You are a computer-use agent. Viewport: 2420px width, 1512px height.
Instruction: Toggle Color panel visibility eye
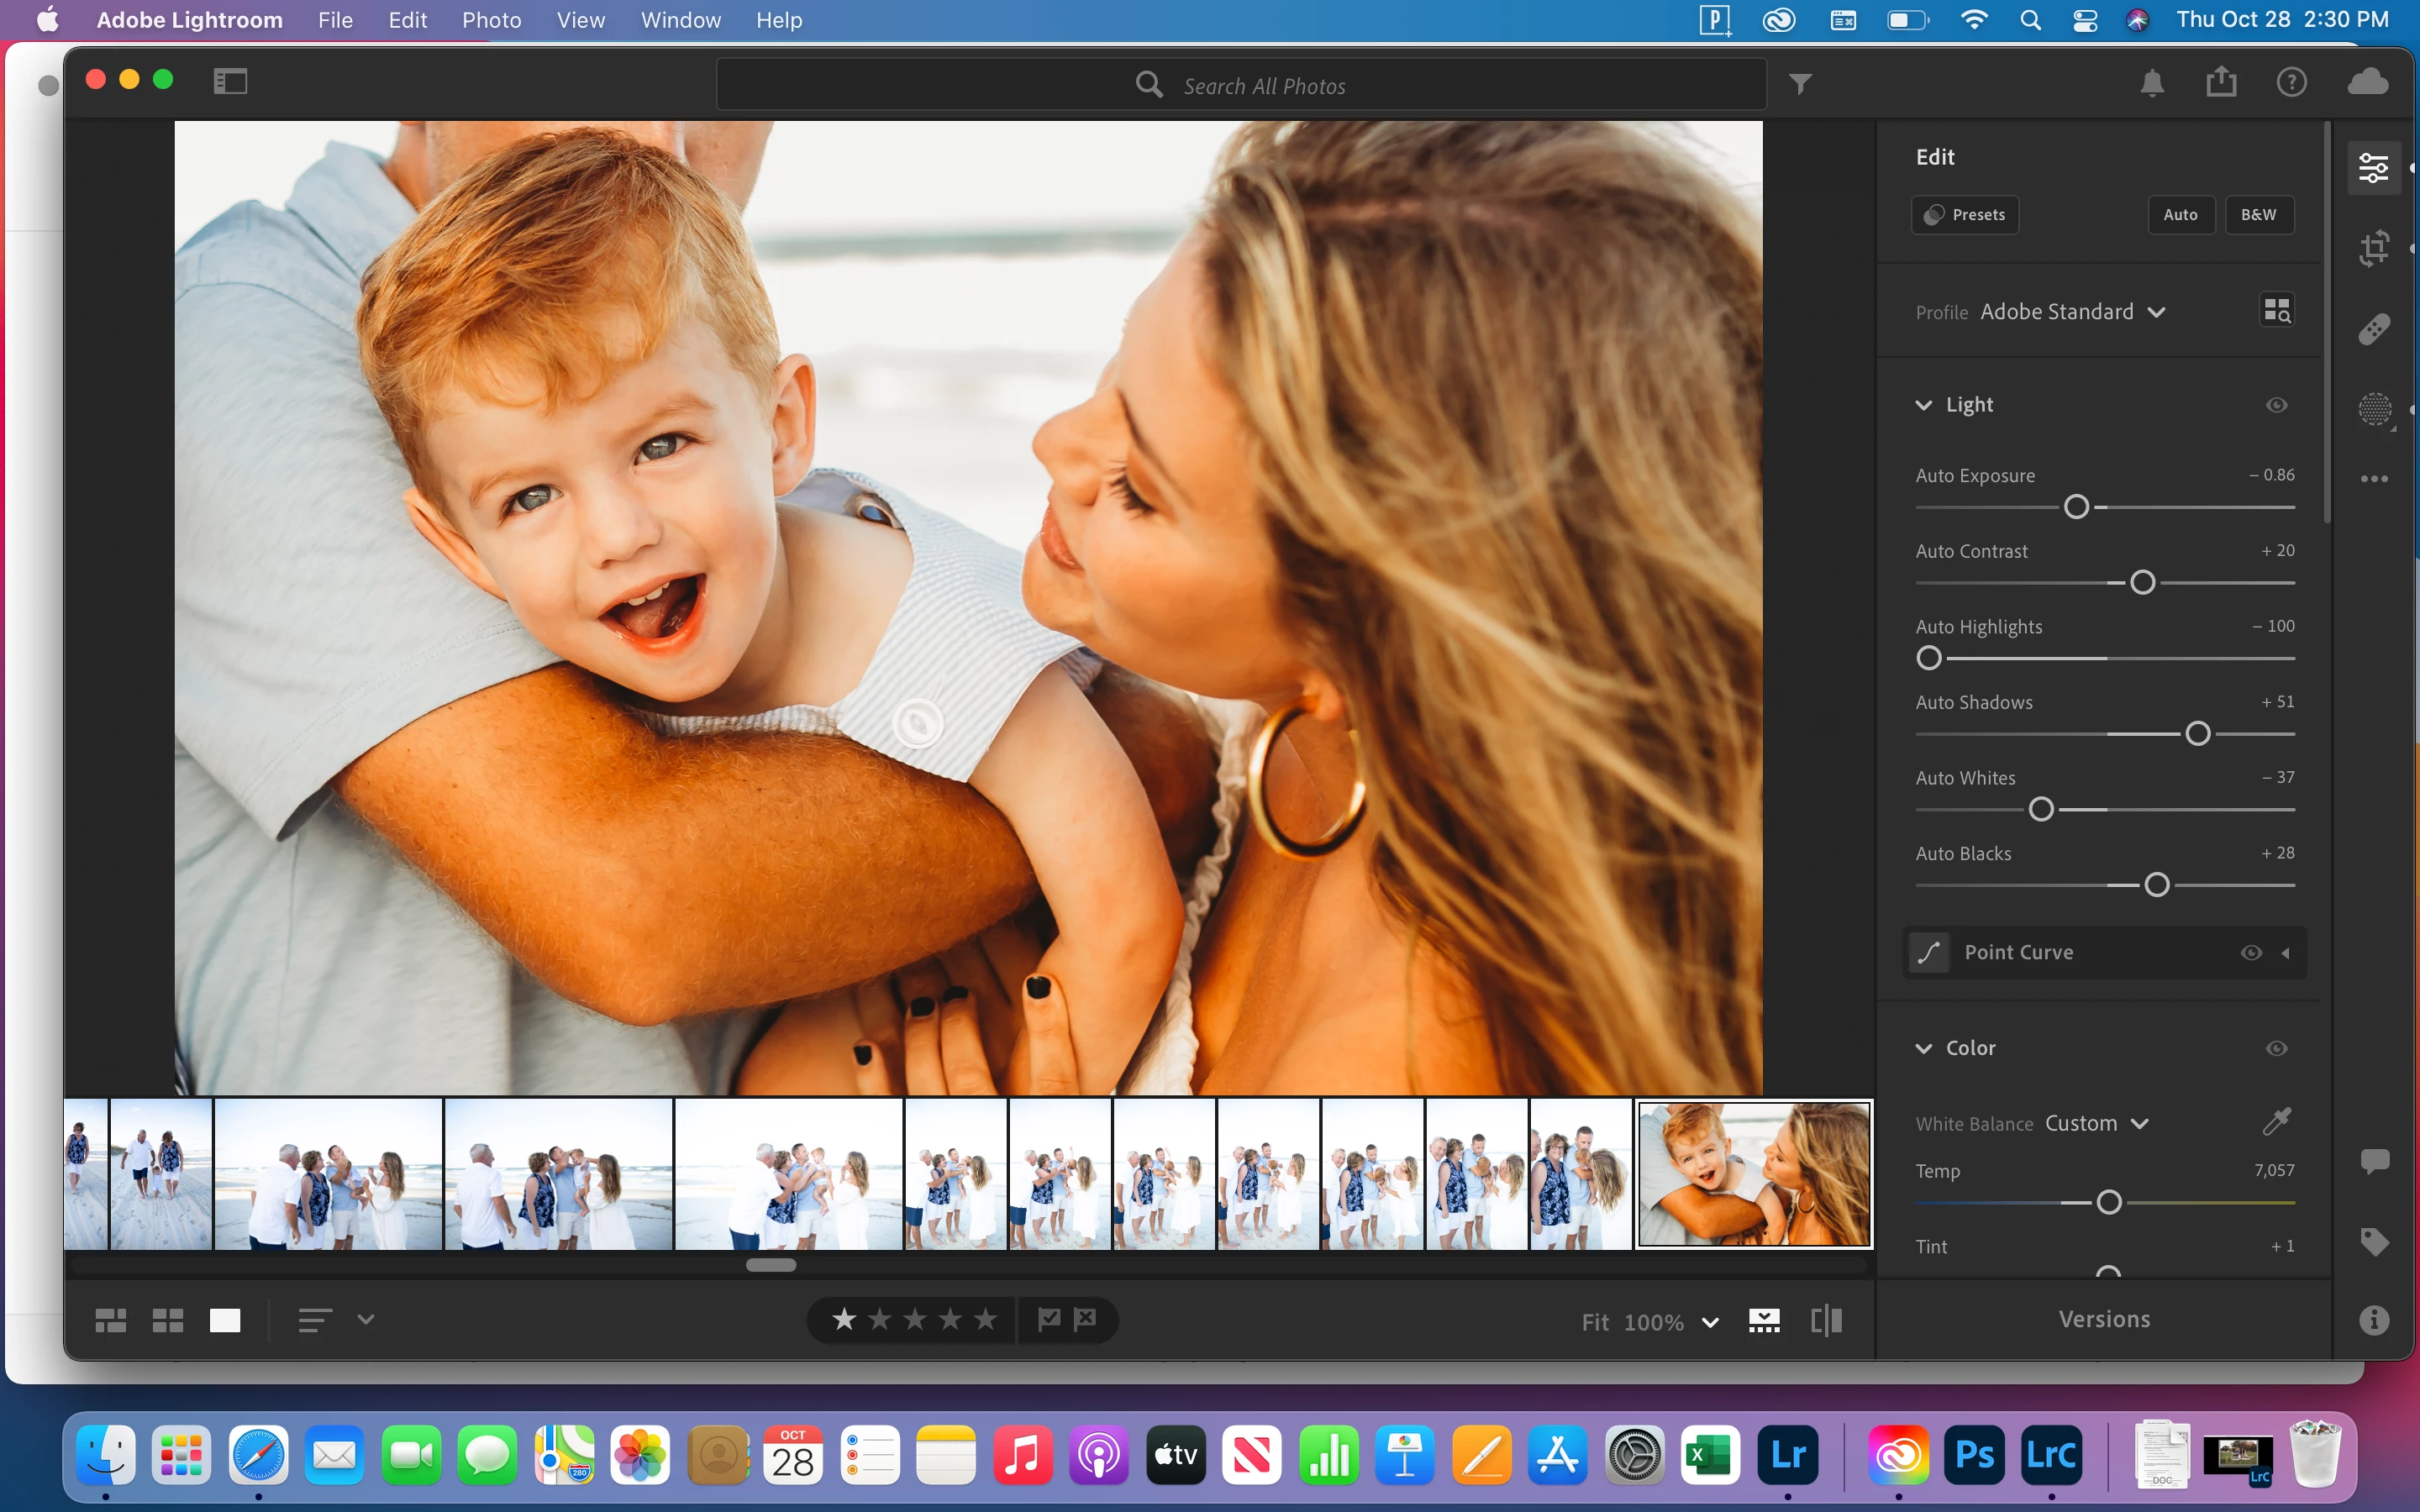2276,1048
